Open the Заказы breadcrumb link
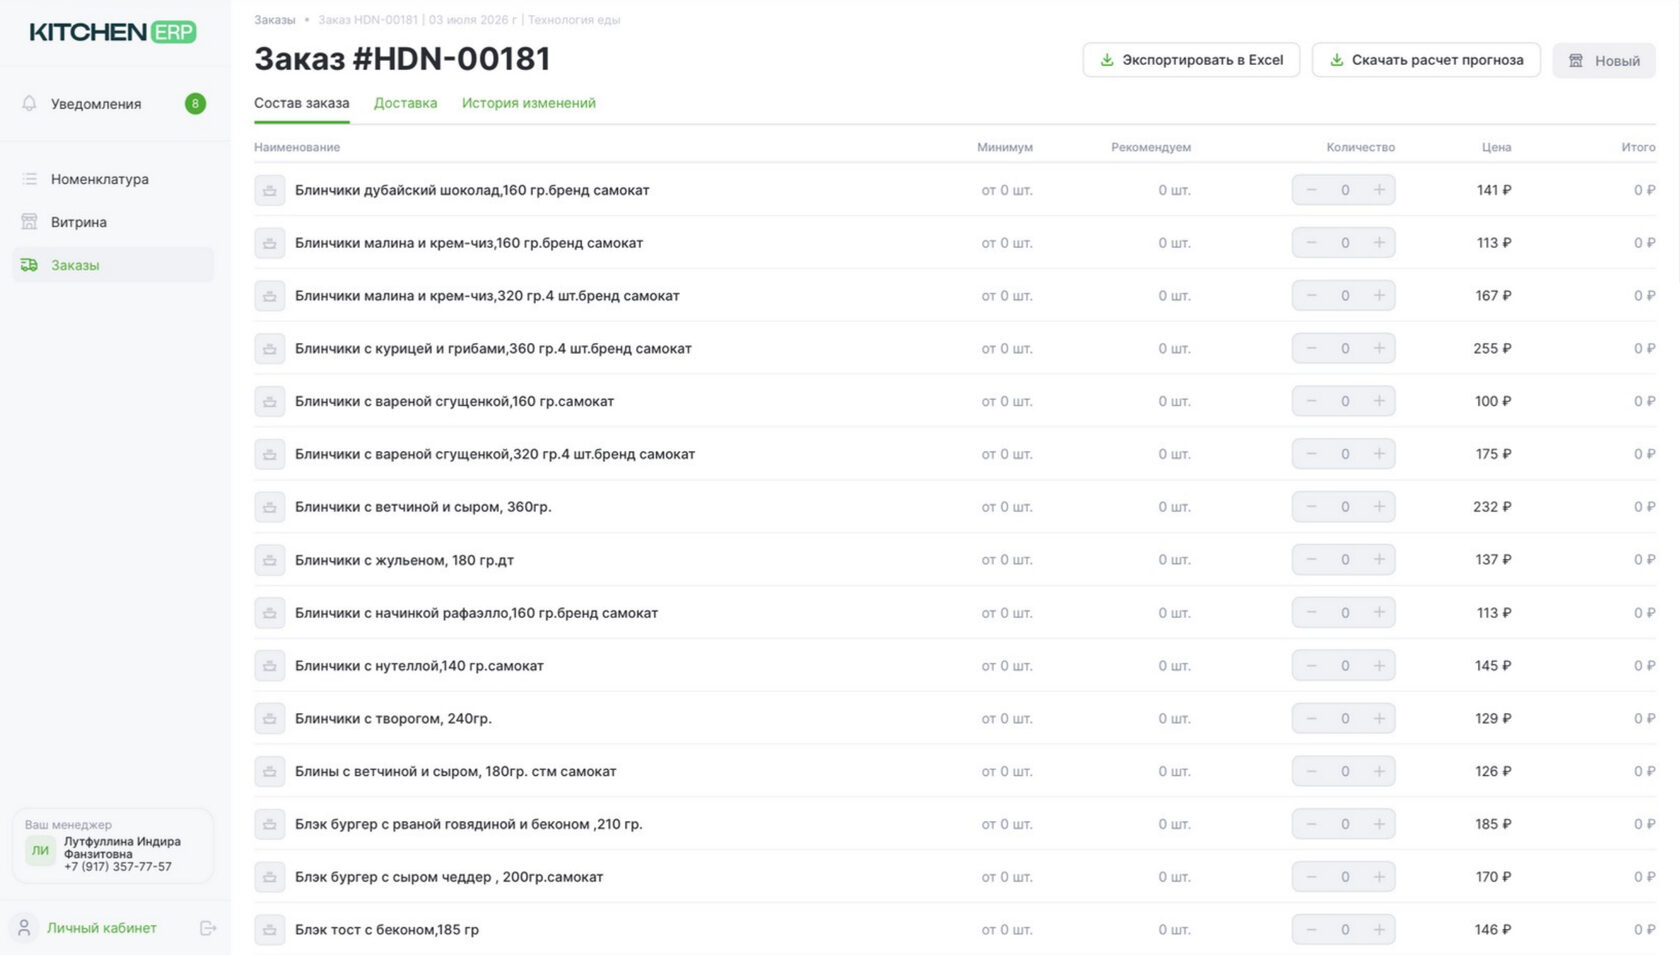 [274, 20]
